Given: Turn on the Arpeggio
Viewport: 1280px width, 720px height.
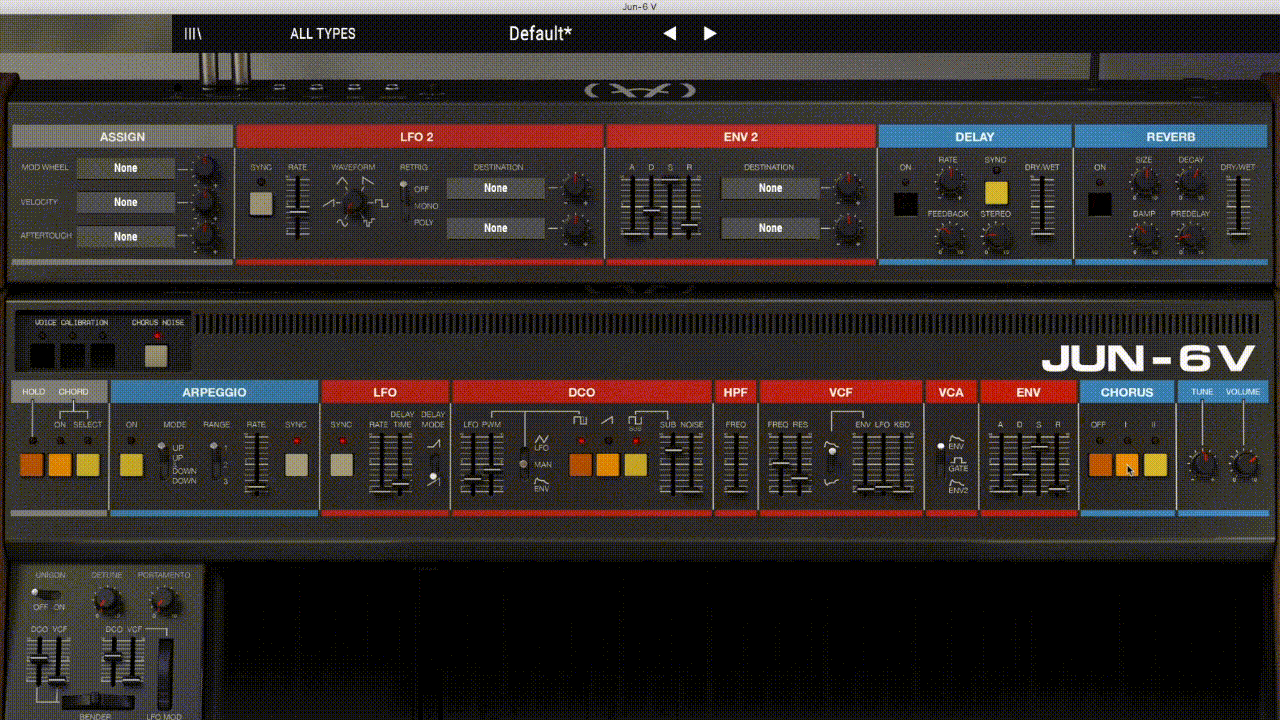Looking at the screenshot, I should coord(131,465).
